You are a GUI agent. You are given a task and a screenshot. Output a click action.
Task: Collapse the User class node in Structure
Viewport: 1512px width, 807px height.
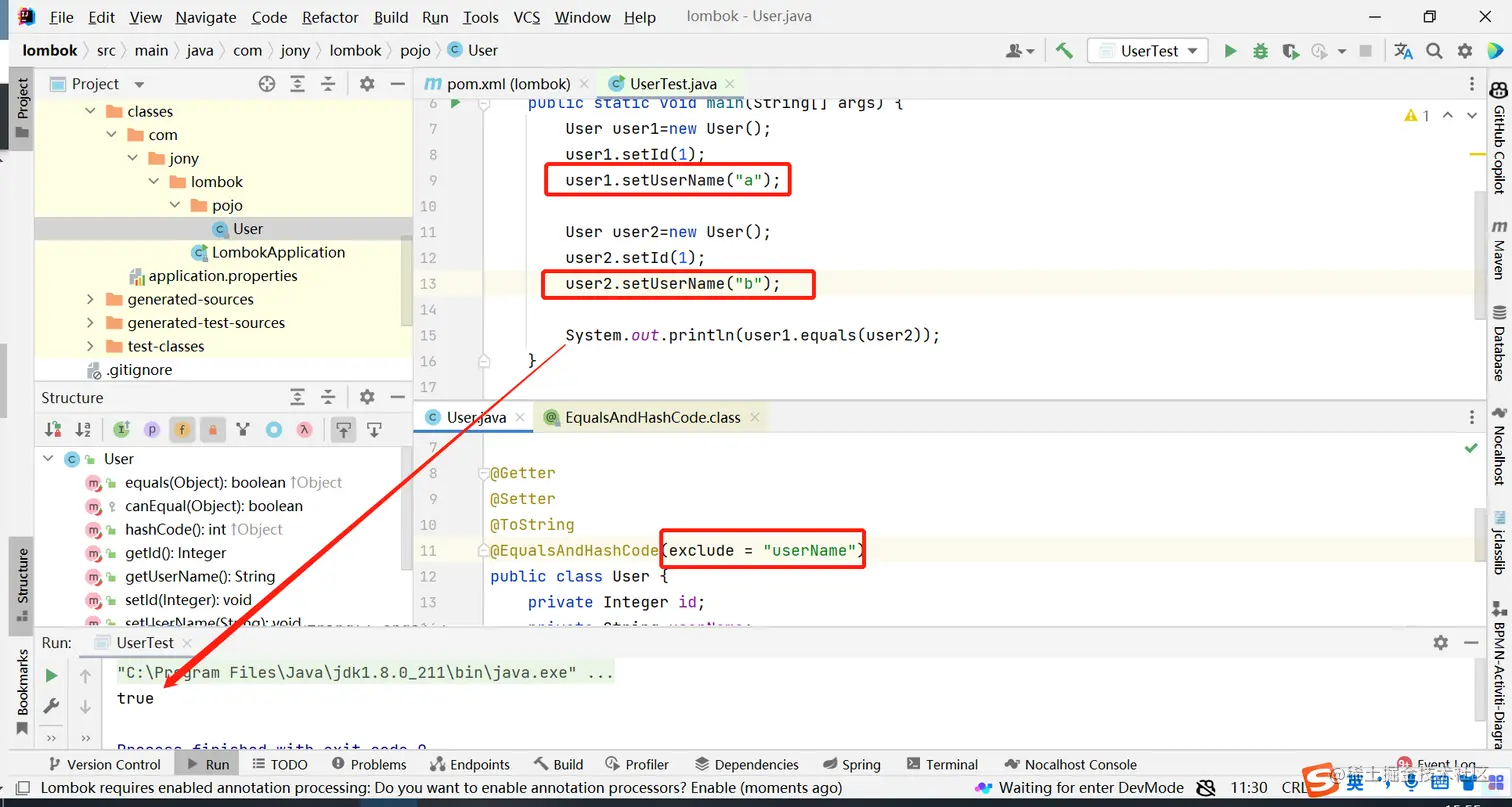pos(47,458)
